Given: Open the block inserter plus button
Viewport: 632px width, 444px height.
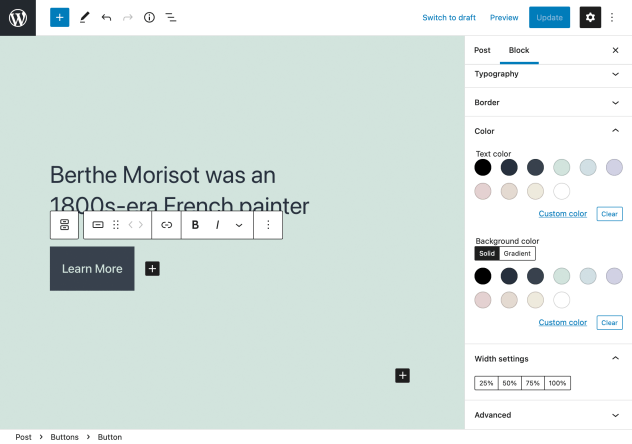Looking at the screenshot, I should tap(60, 17).
